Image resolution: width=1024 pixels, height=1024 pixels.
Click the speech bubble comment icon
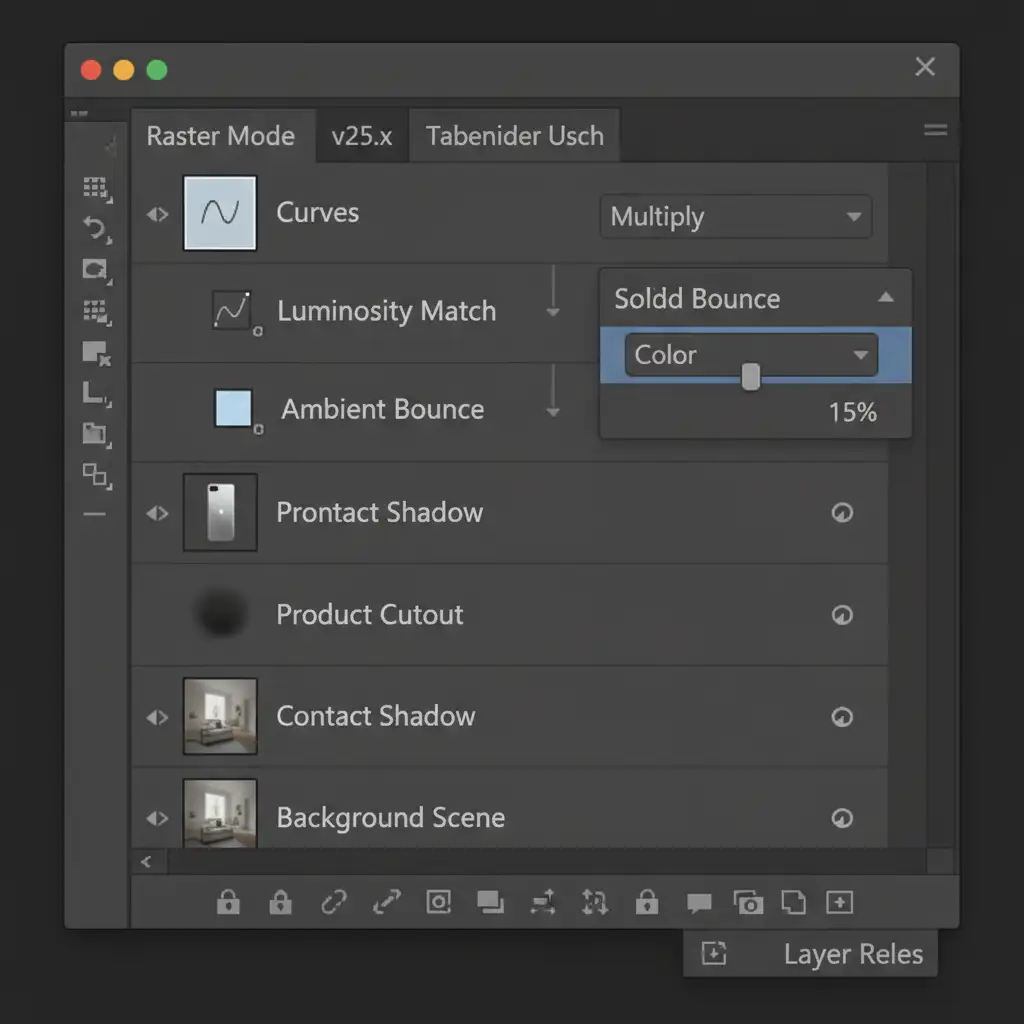point(699,903)
